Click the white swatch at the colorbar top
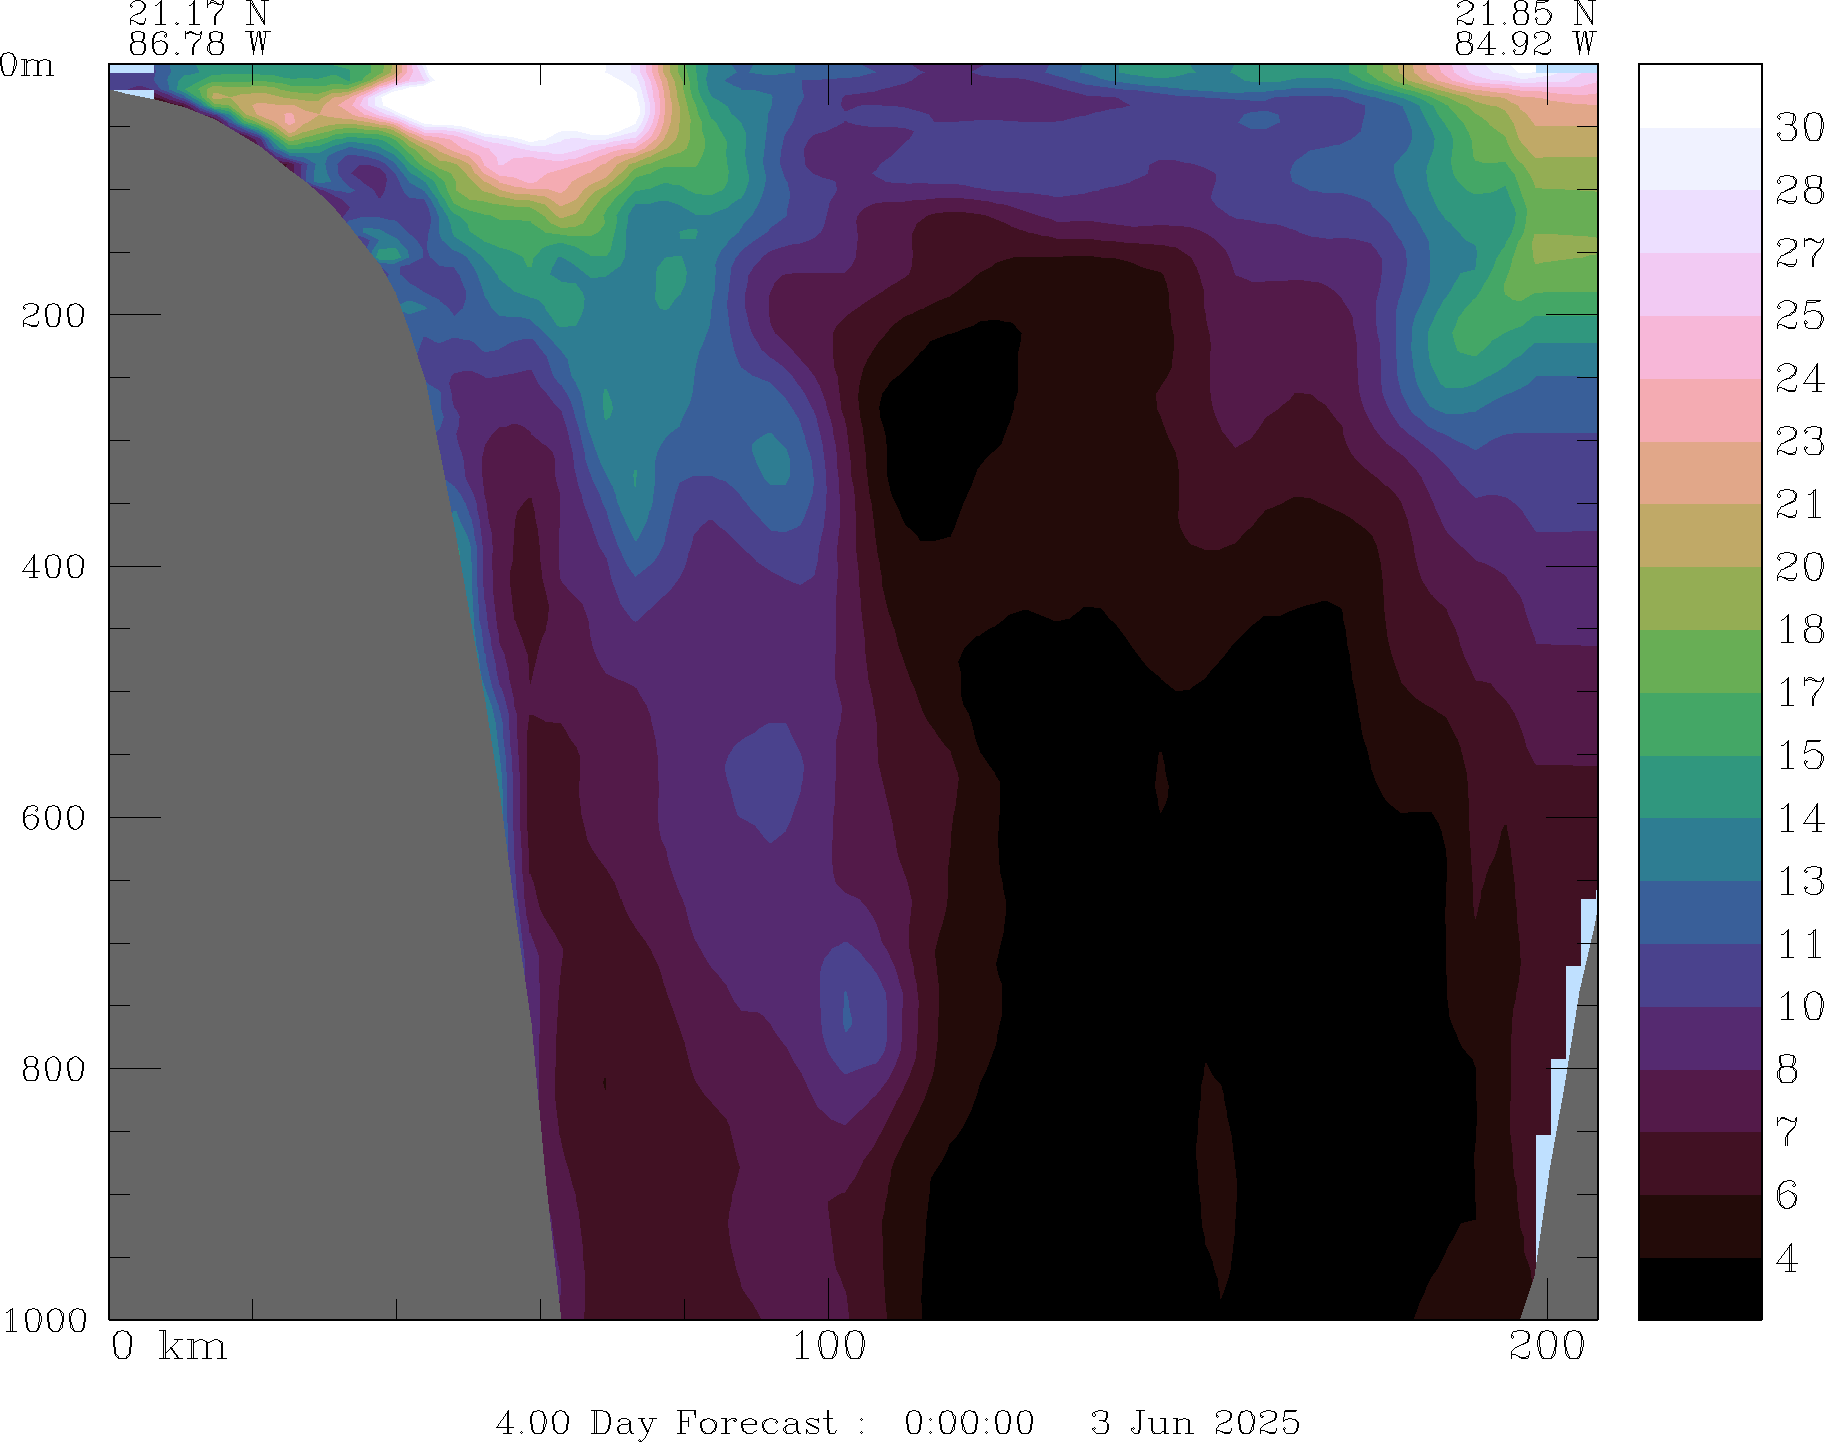The width and height of the screenshot is (1825, 1442). point(1699,96)
